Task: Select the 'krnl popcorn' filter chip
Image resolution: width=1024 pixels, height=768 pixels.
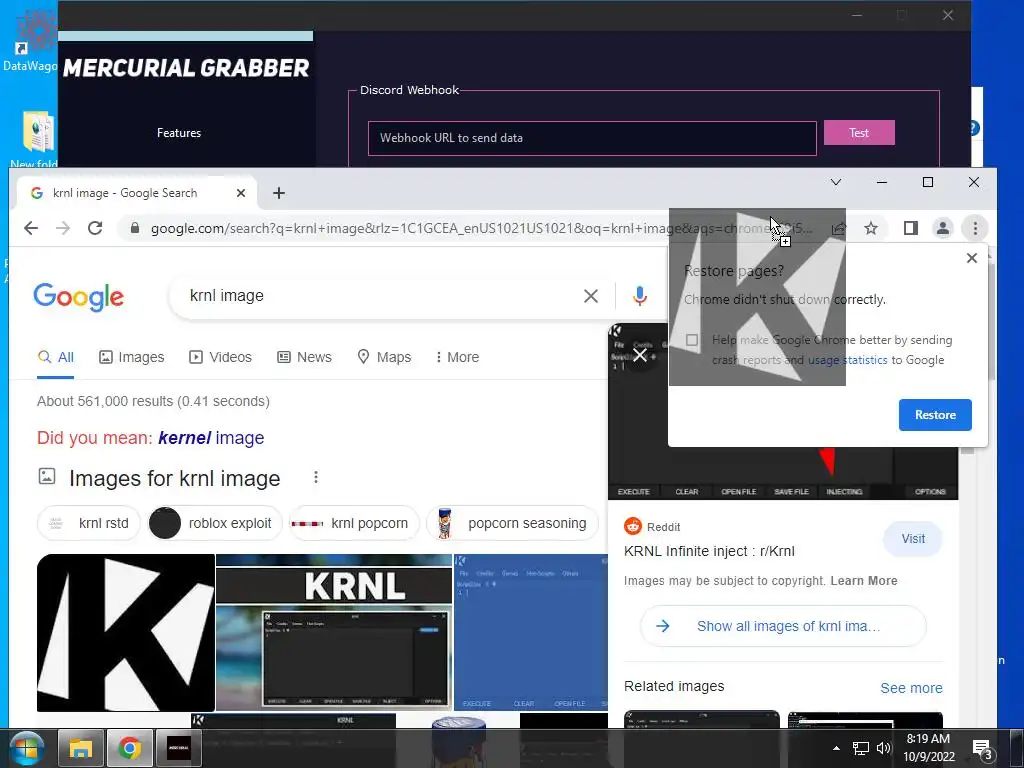Action: click(x=354, y=523)
